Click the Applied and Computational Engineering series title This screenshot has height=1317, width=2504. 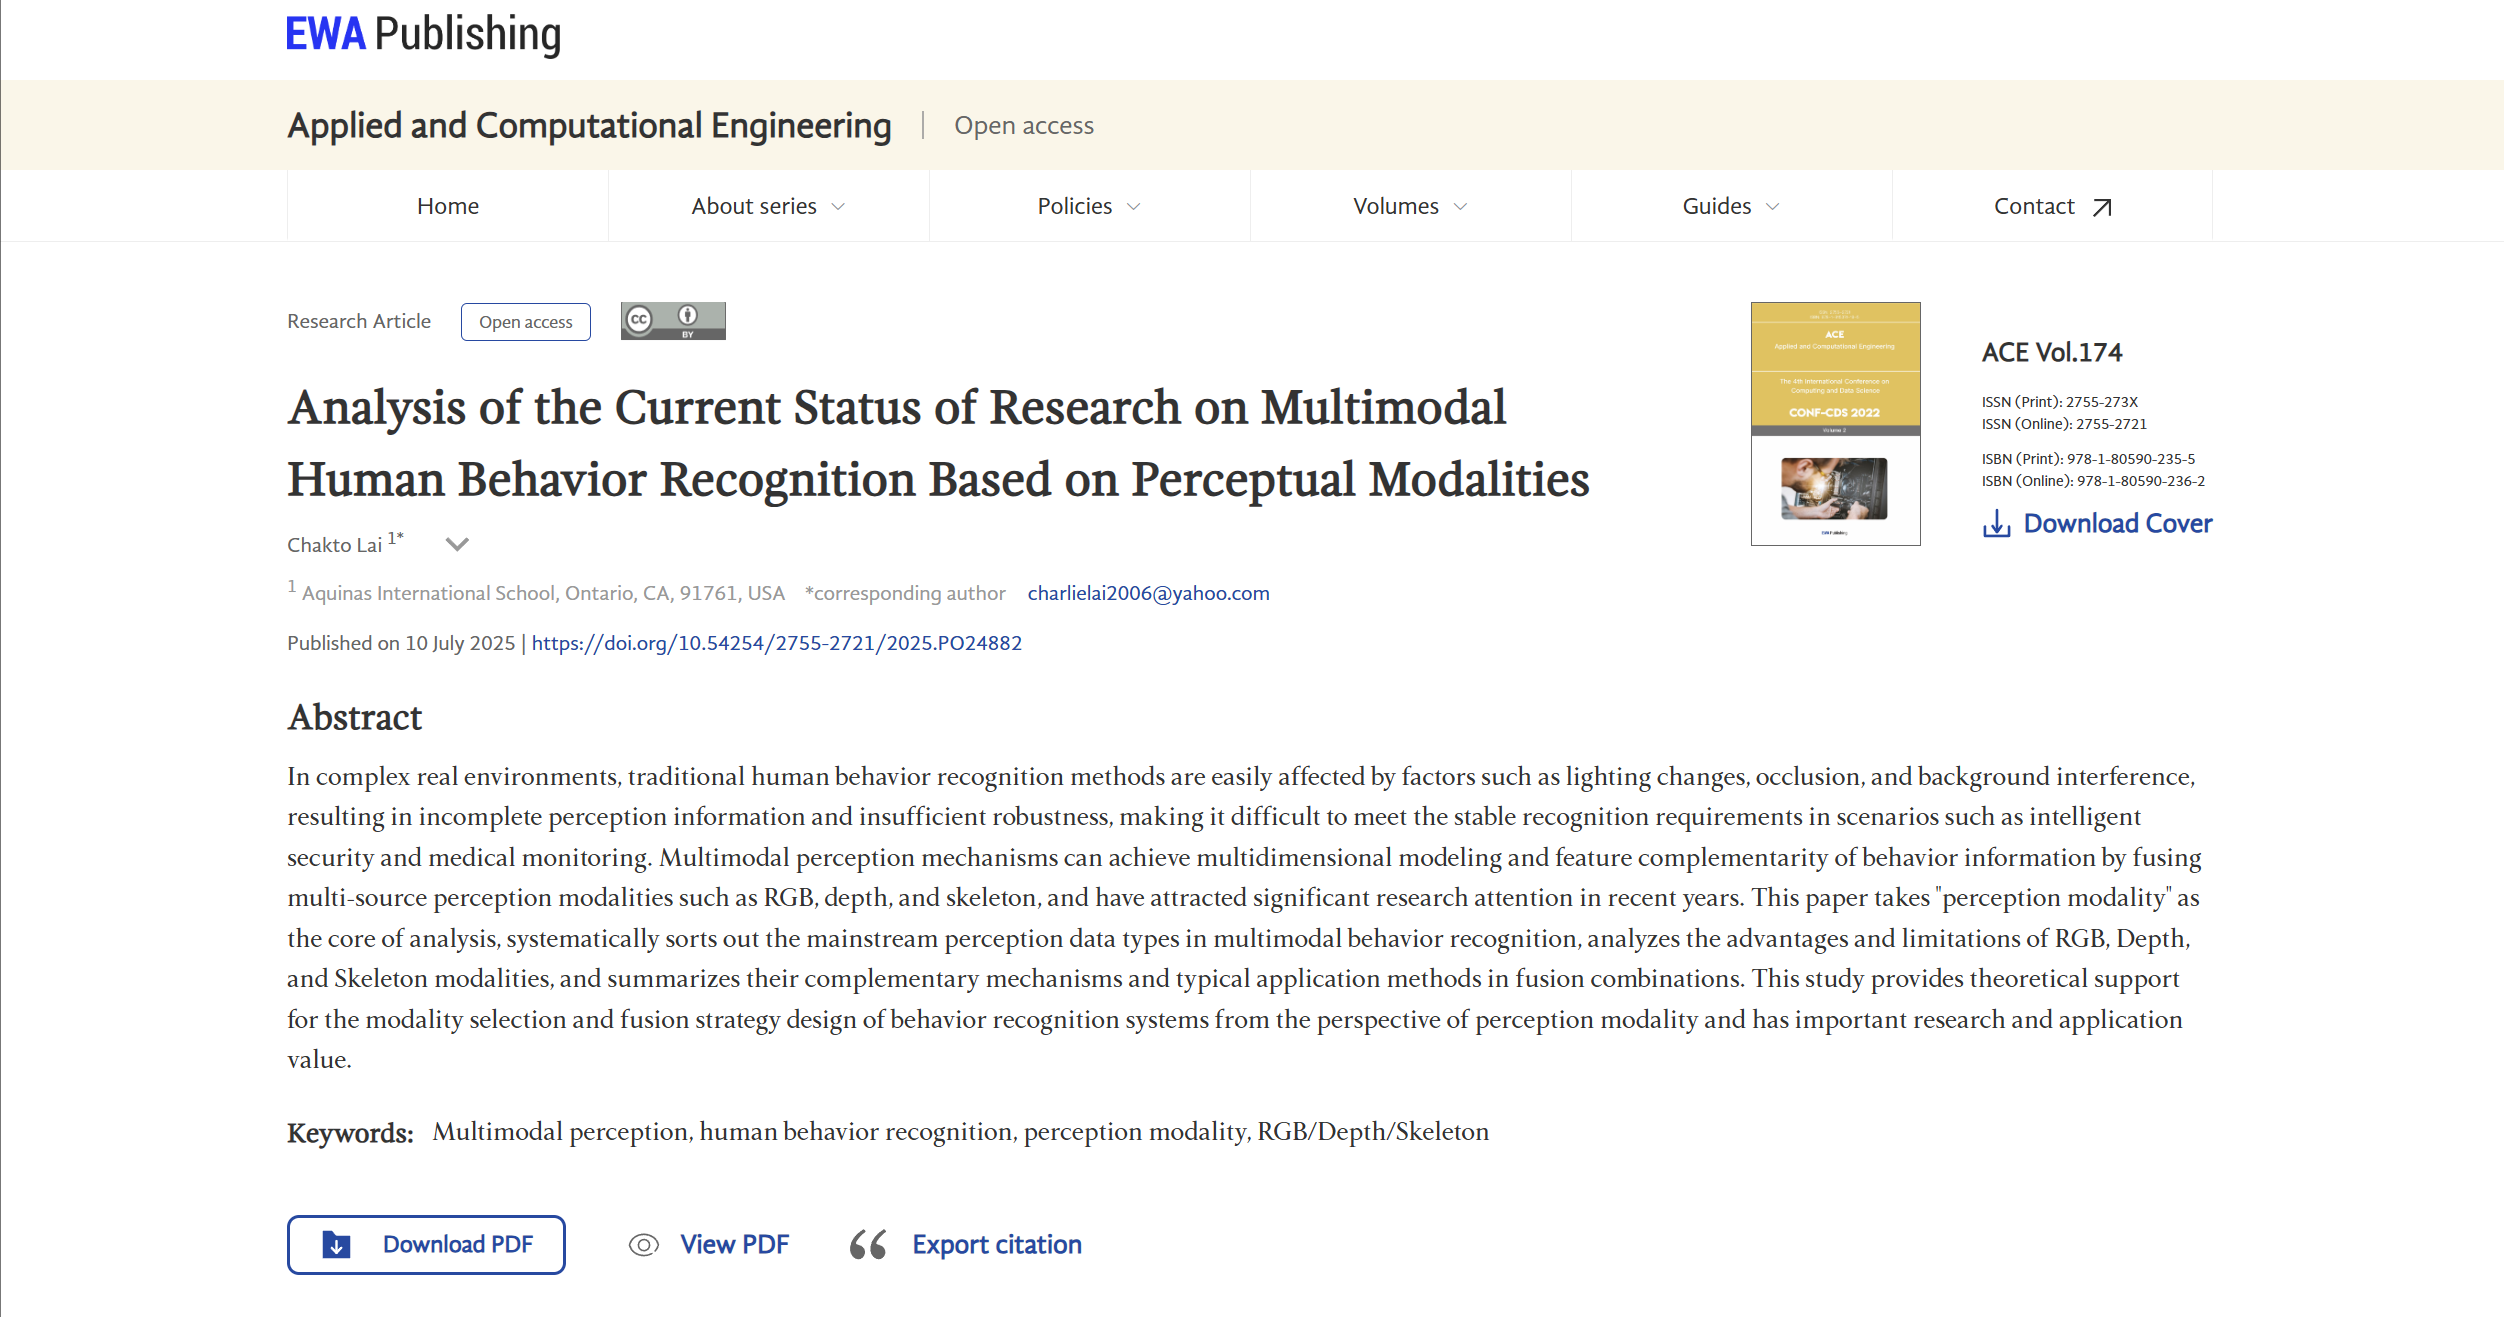[589, 126]
